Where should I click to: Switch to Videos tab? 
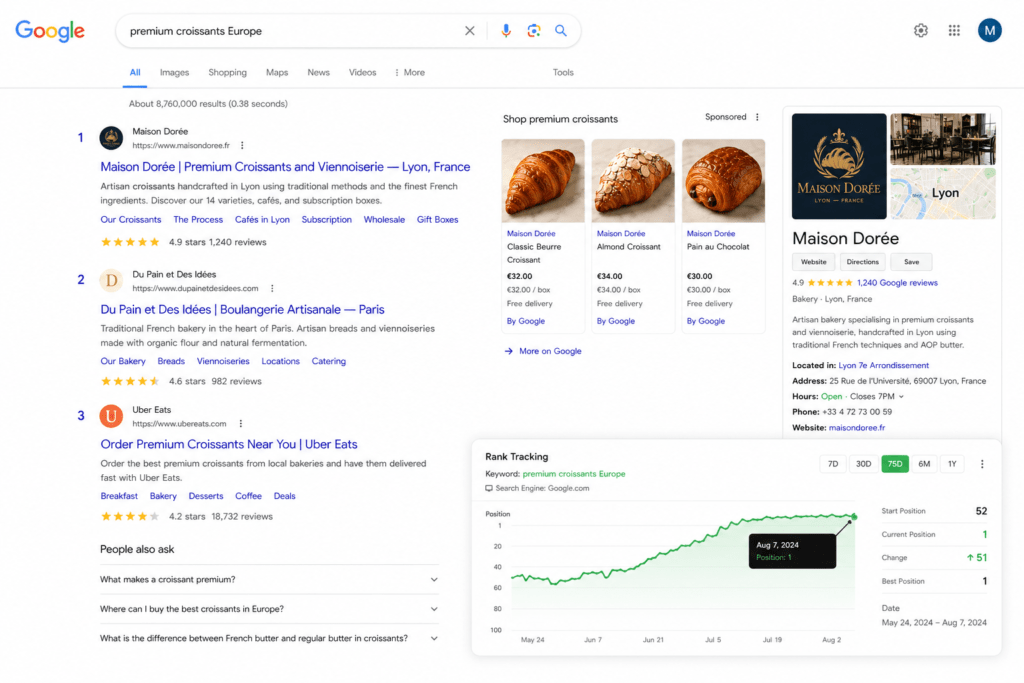click(x=362, y=72)
